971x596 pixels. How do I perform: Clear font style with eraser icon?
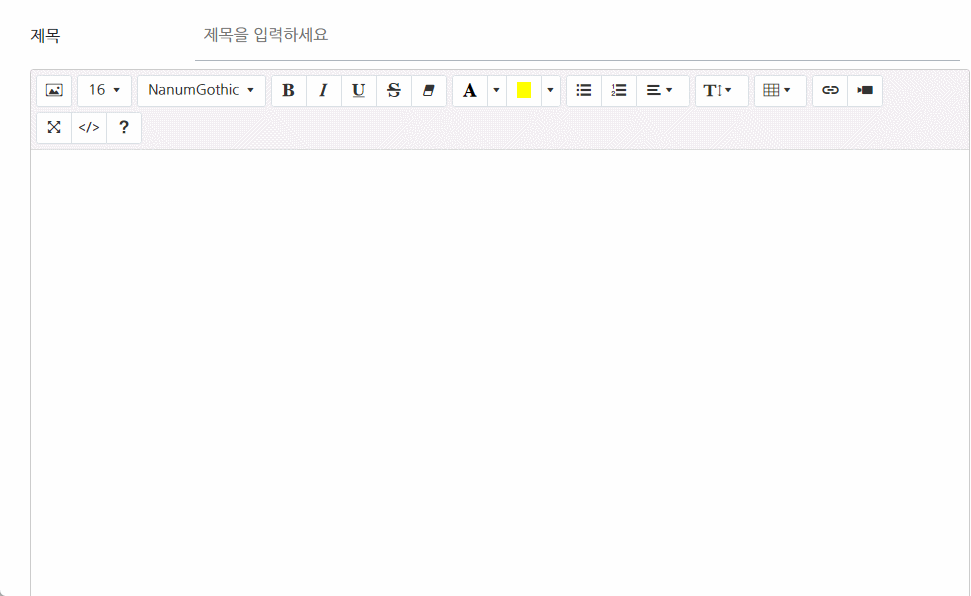[429, 90]
